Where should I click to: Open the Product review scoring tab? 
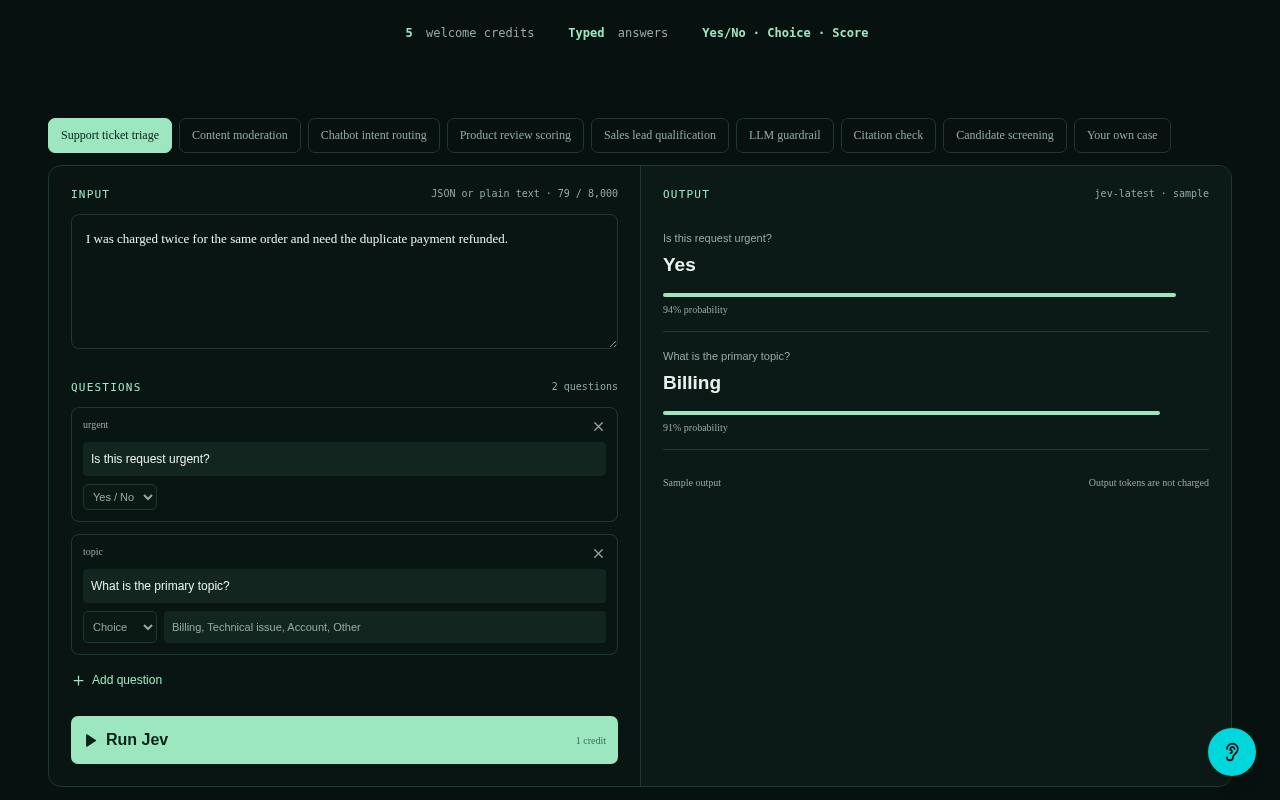coord(515,135)
